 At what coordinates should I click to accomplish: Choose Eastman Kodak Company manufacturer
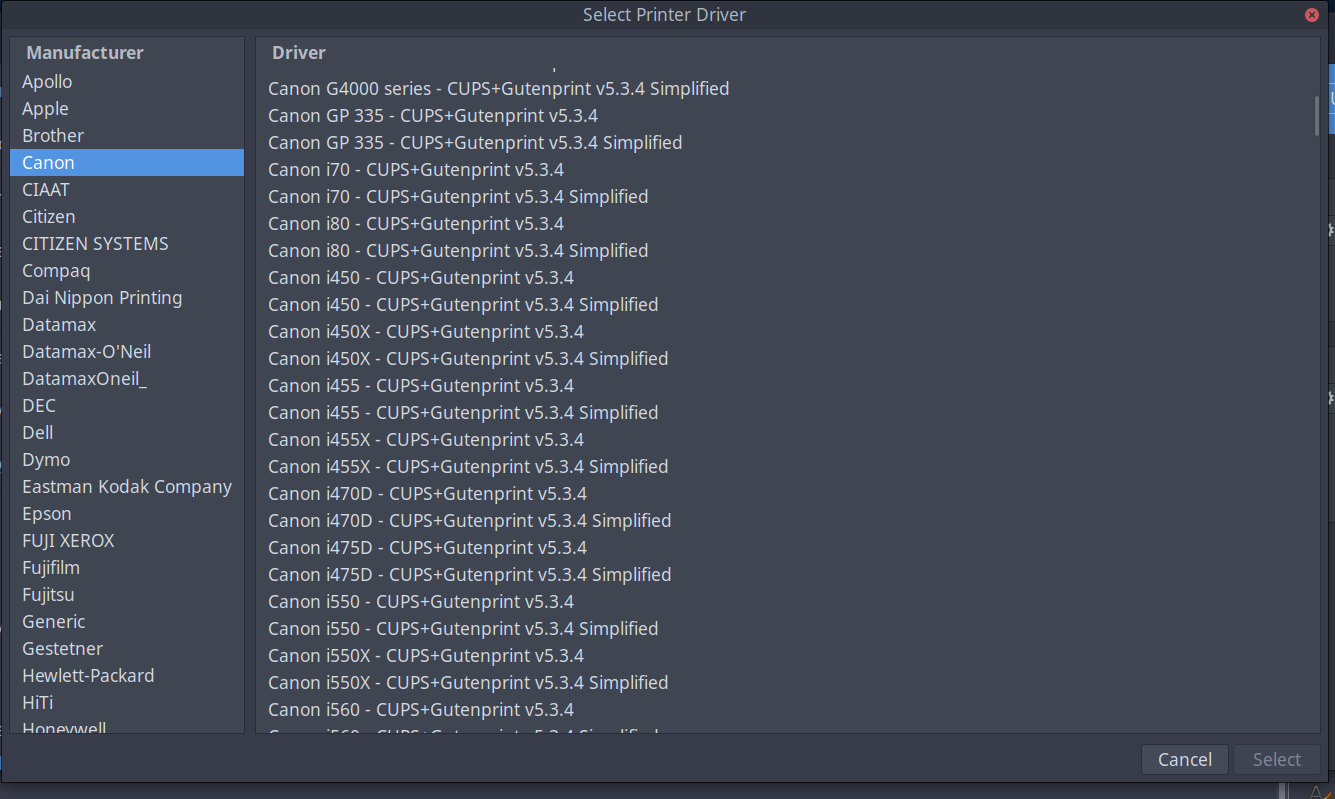(x=127, y=487)
